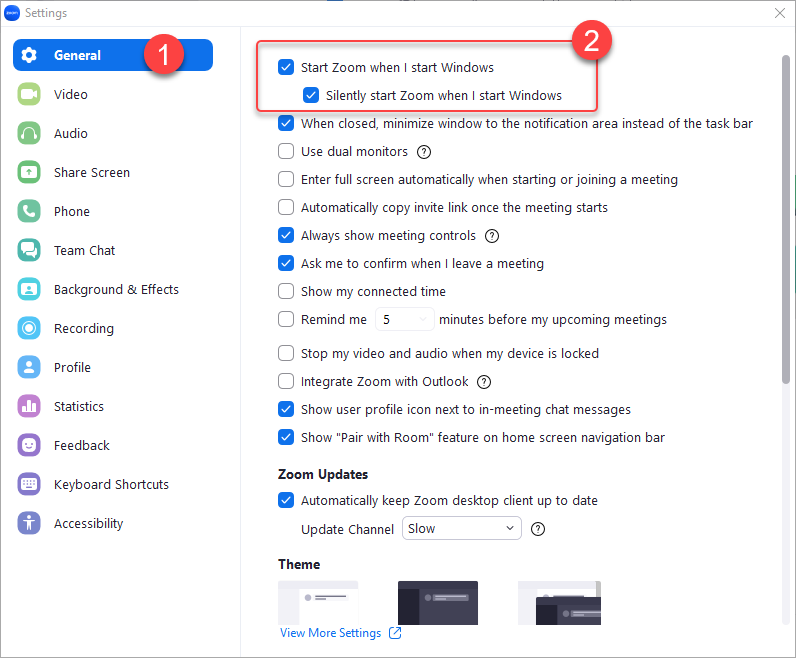Open the Share Screen icon
Image resolution: width=796 pixels, height=658 pixels.
[29, 172]
